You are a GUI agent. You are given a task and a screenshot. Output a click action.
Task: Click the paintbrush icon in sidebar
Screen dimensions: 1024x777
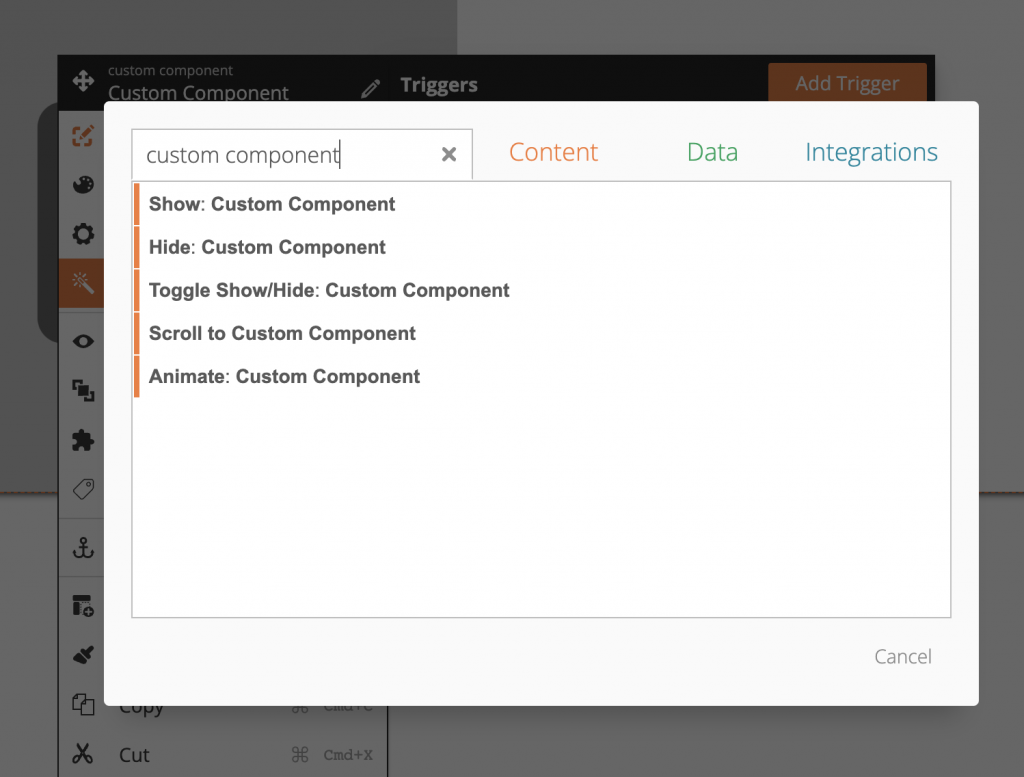coord(83,655)
